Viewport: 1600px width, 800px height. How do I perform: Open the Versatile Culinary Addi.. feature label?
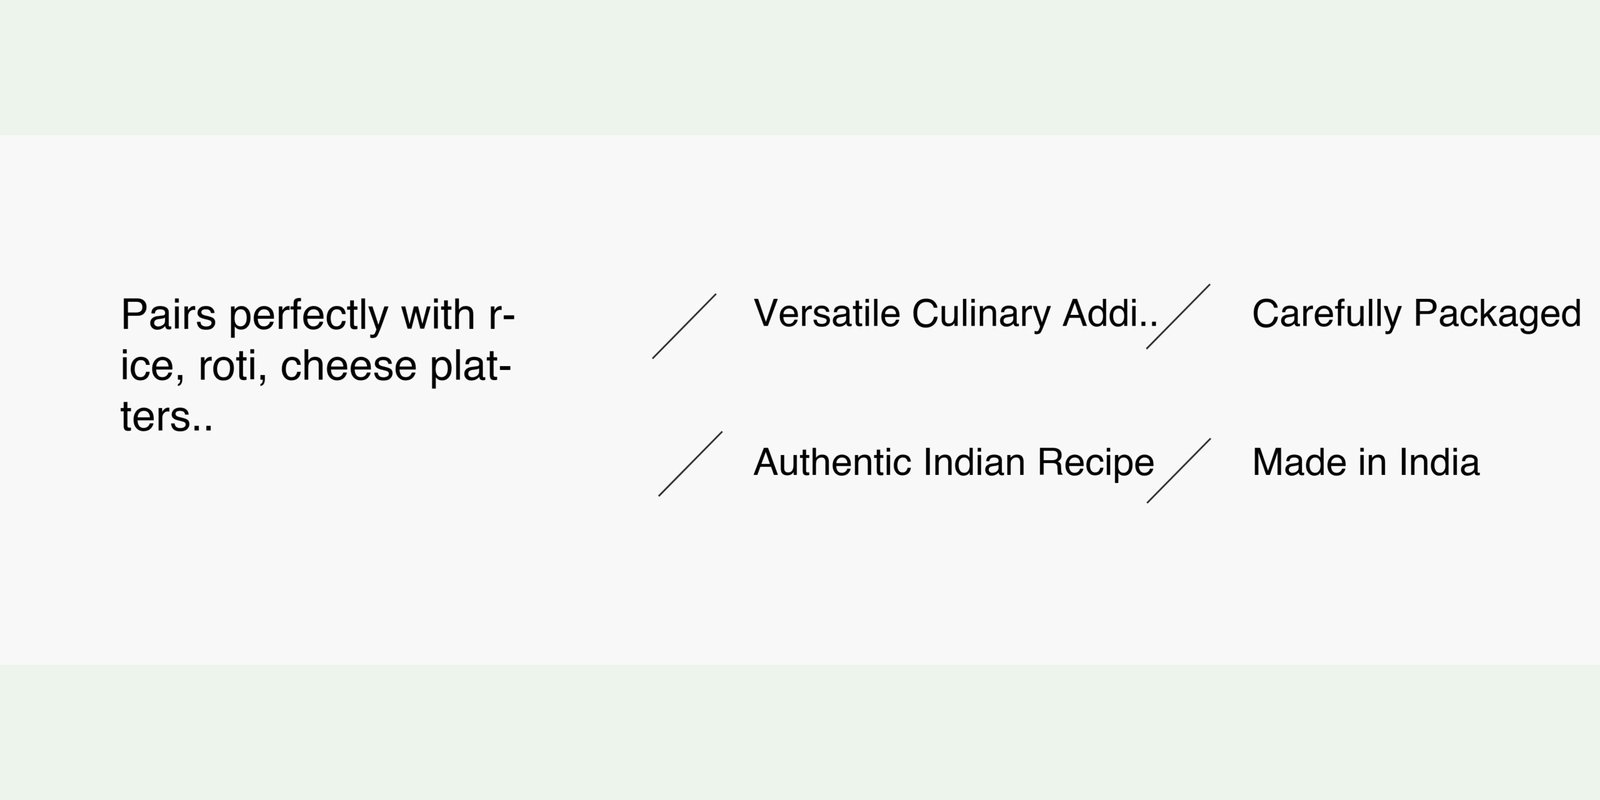(955, 314)
